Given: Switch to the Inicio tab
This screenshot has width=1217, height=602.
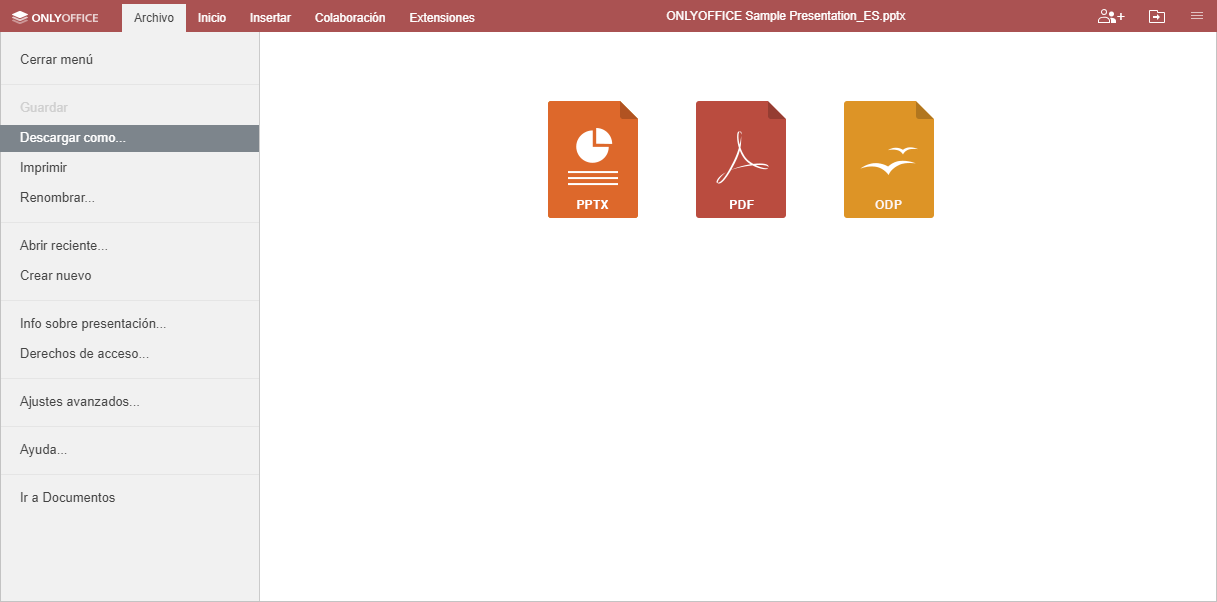Looking at the screenshot, I should point(211,18).
